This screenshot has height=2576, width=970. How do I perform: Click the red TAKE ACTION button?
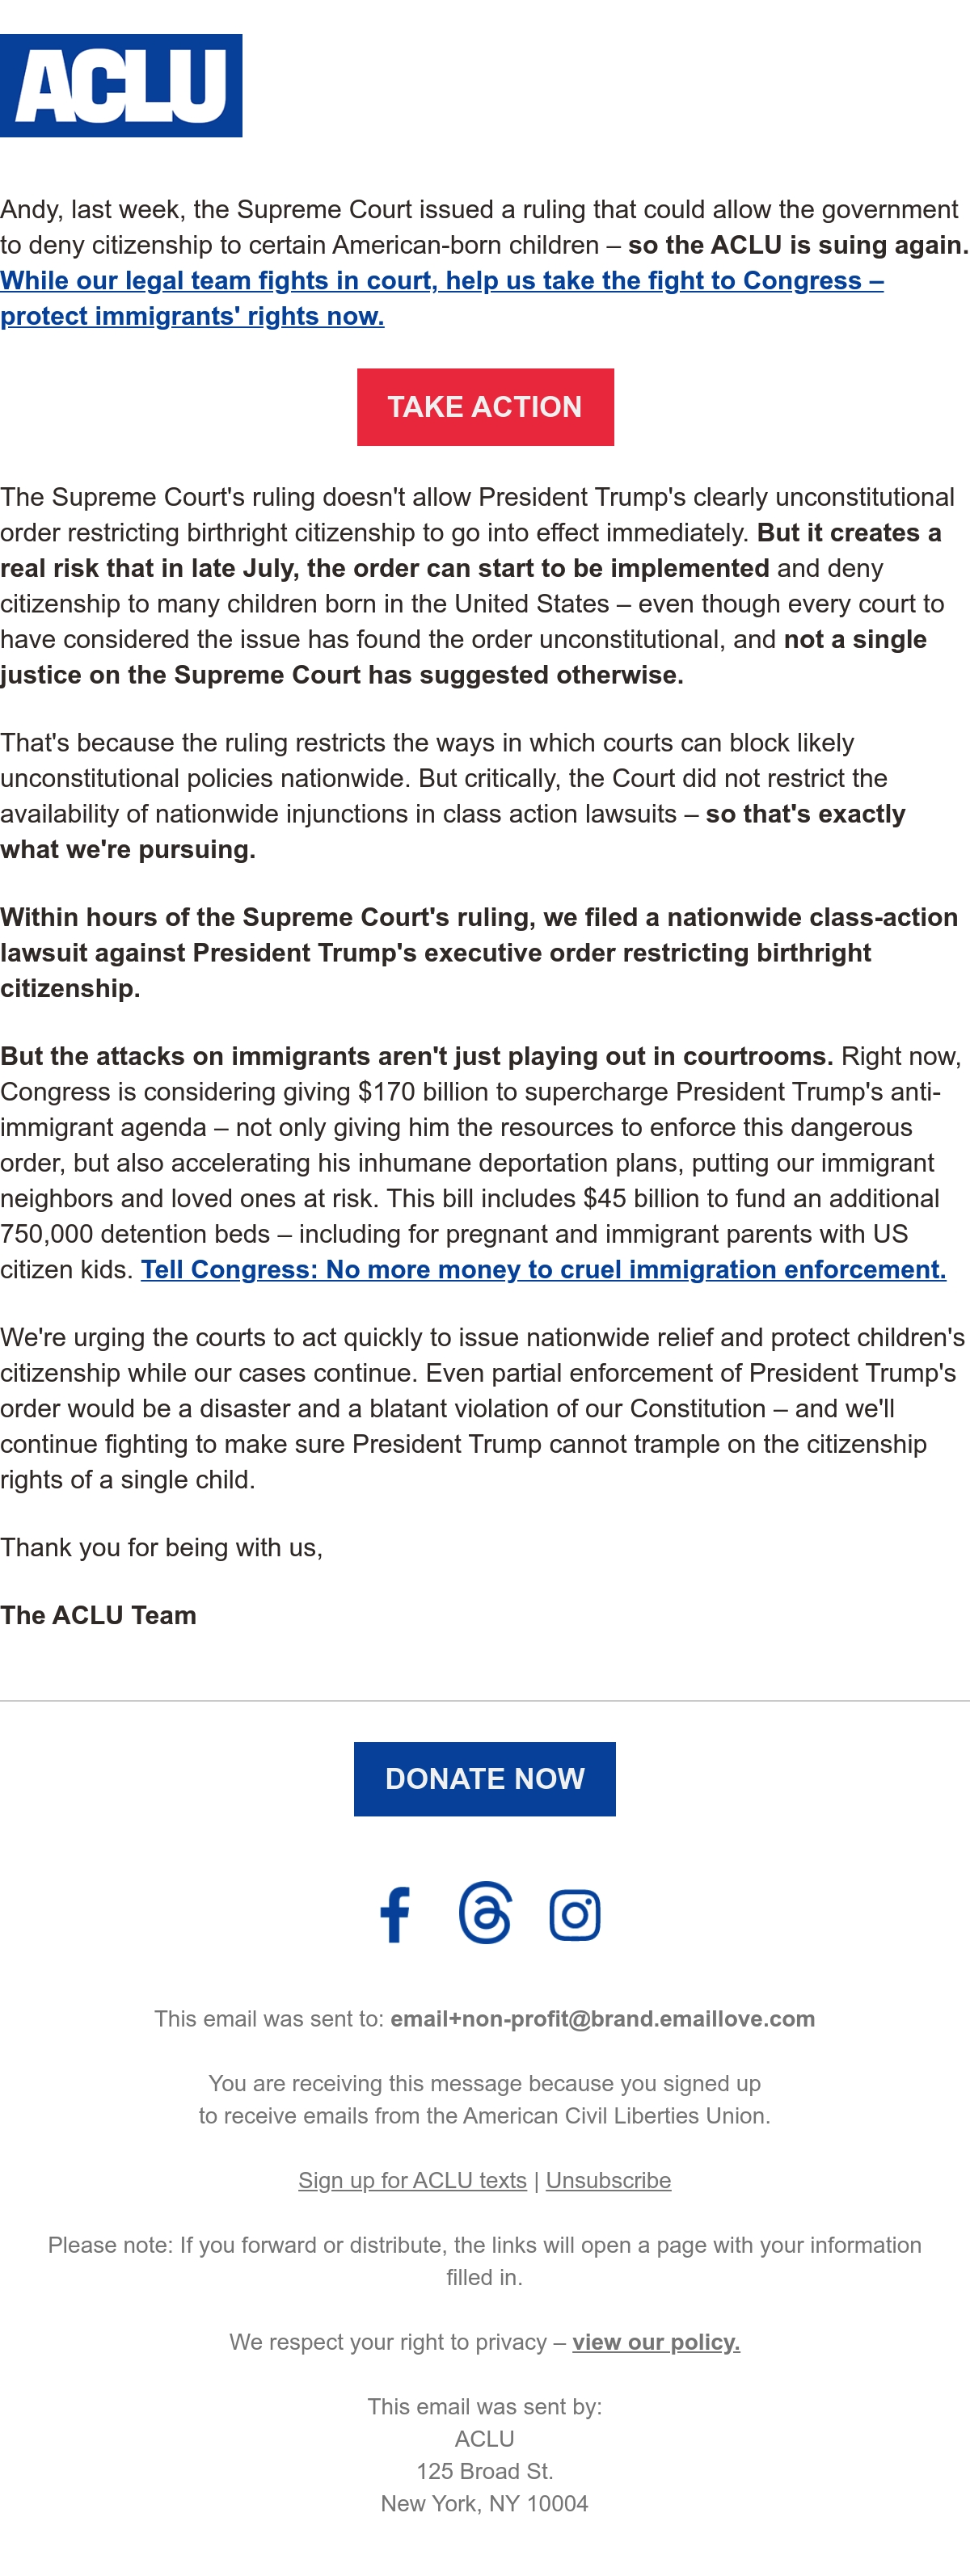coord(485,407)
